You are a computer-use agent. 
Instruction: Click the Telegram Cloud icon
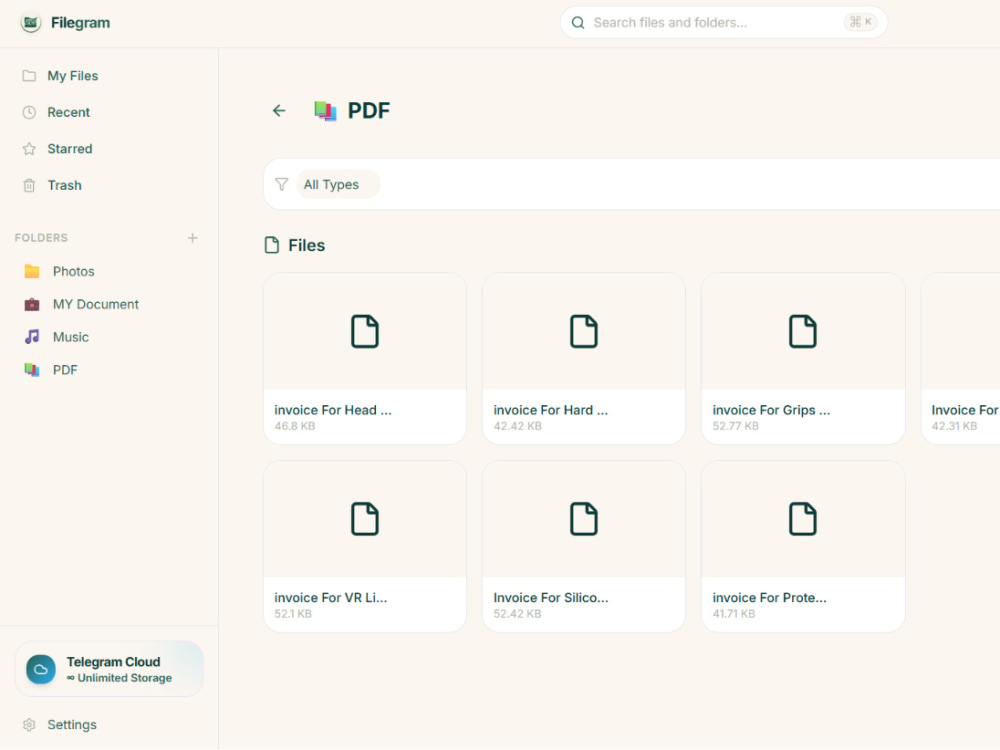[x=41, y=669]
